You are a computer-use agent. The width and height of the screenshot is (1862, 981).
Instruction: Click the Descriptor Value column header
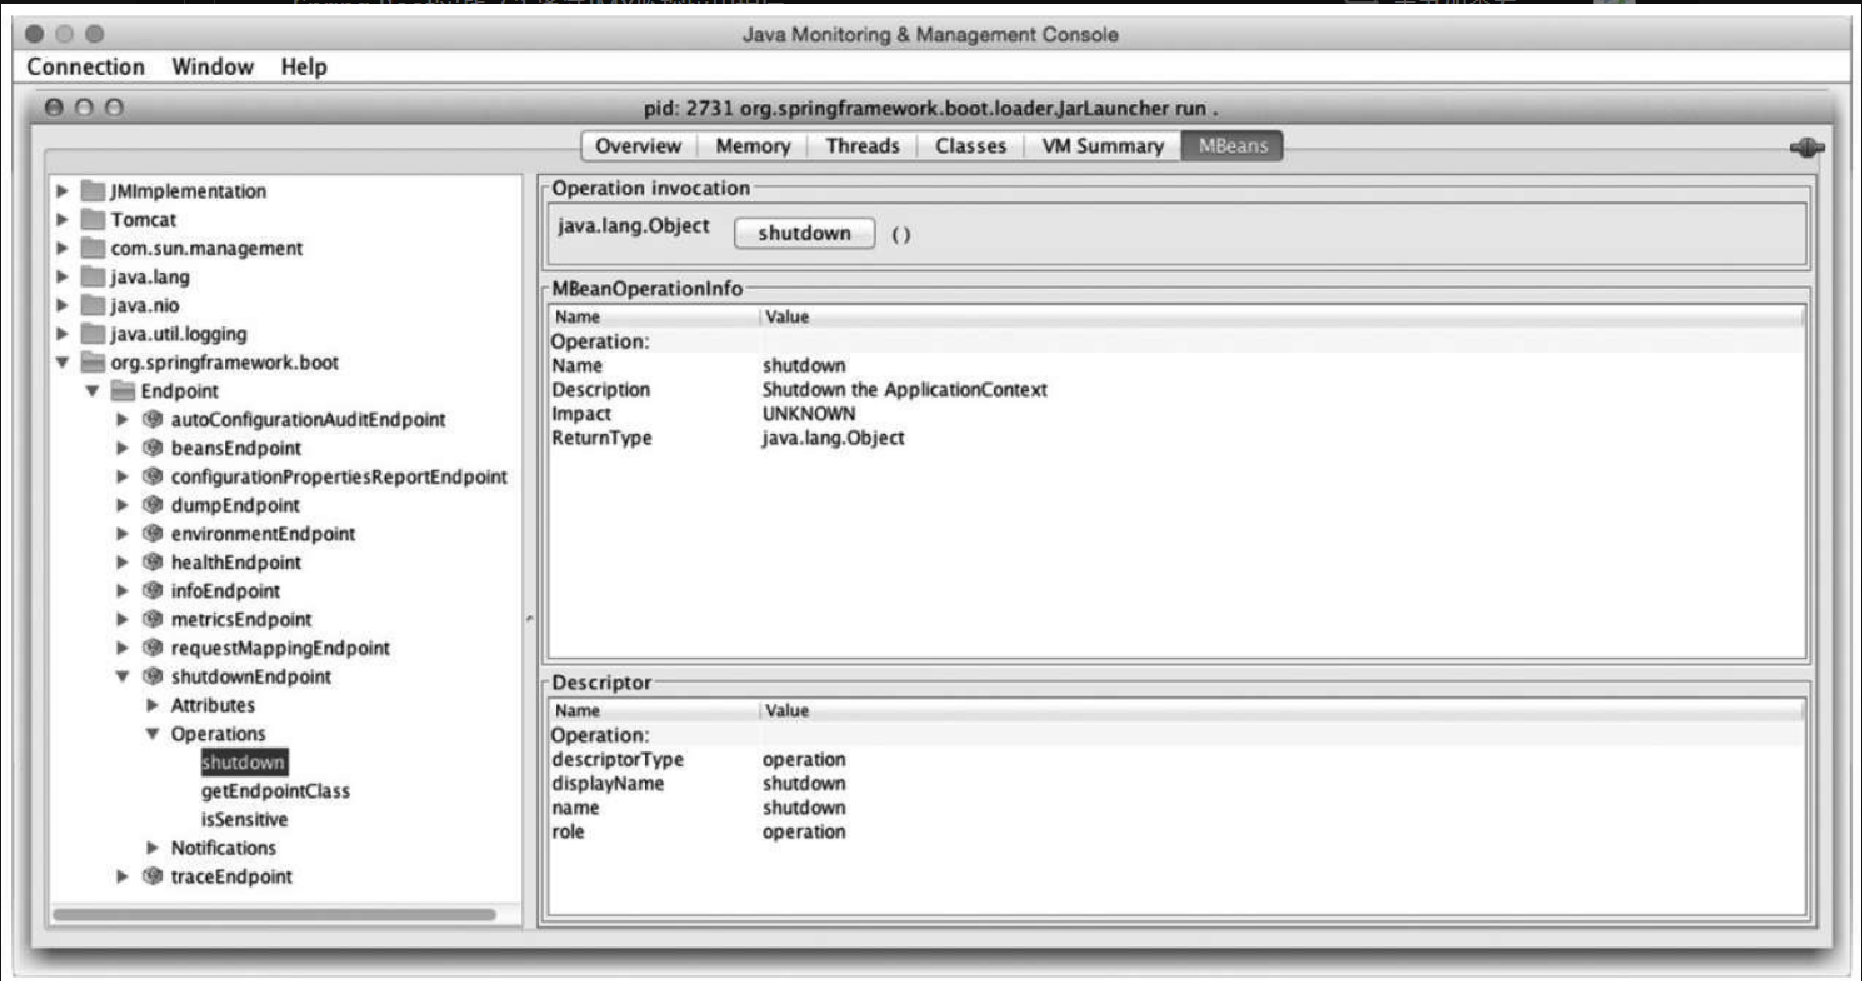tap(1282, 711)
